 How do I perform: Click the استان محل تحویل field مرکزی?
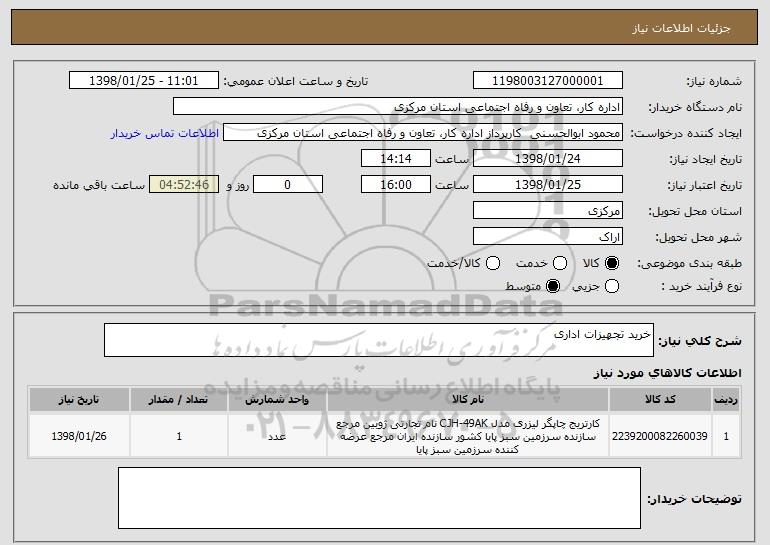(548, 211)
